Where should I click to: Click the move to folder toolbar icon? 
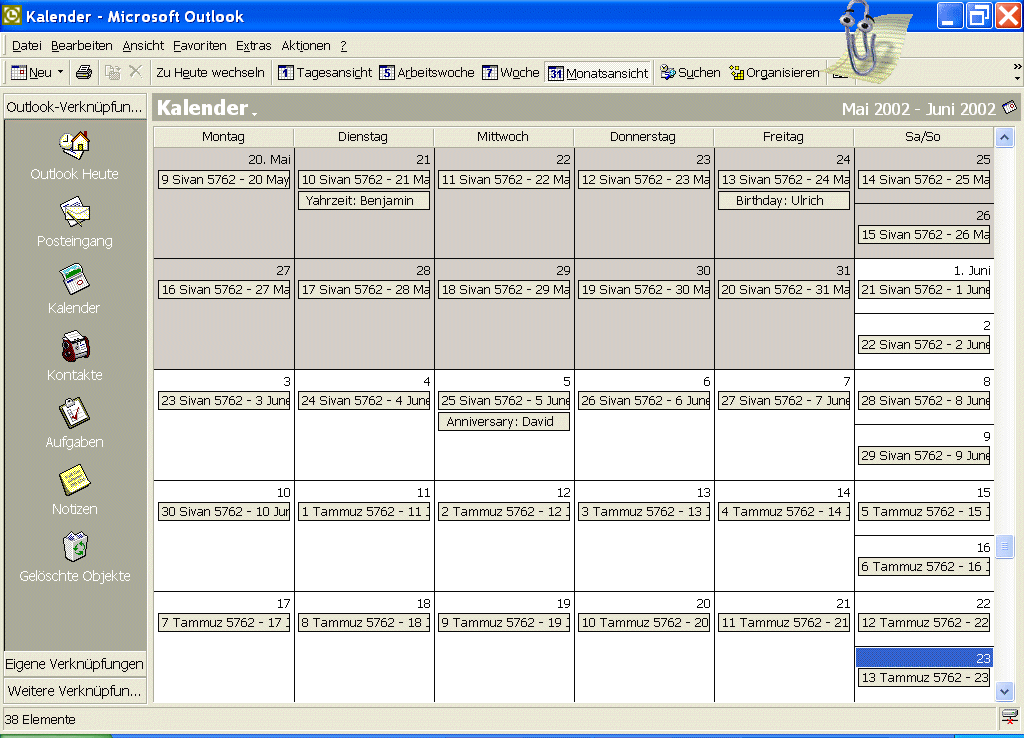coord(112,72)
